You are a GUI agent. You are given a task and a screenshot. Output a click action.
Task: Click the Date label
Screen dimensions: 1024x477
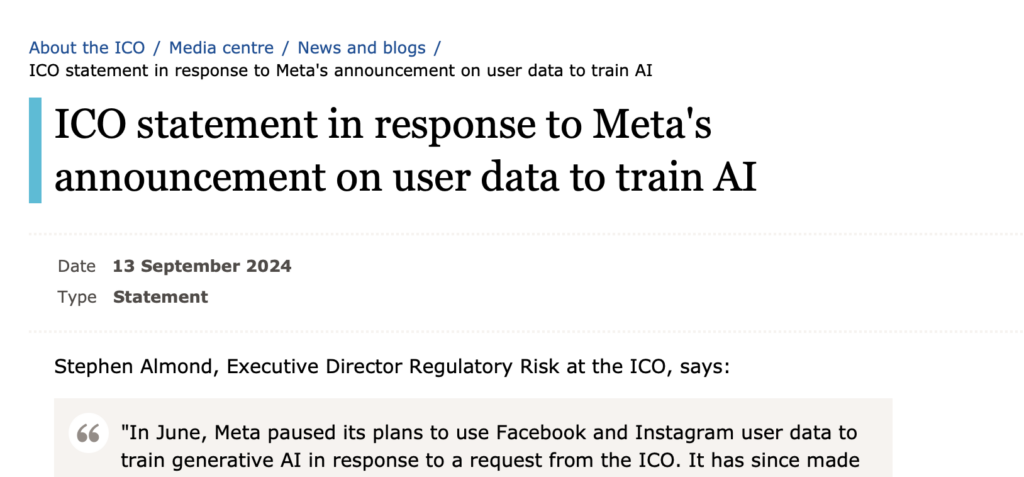pyautogui.click(x=76, y=267)
